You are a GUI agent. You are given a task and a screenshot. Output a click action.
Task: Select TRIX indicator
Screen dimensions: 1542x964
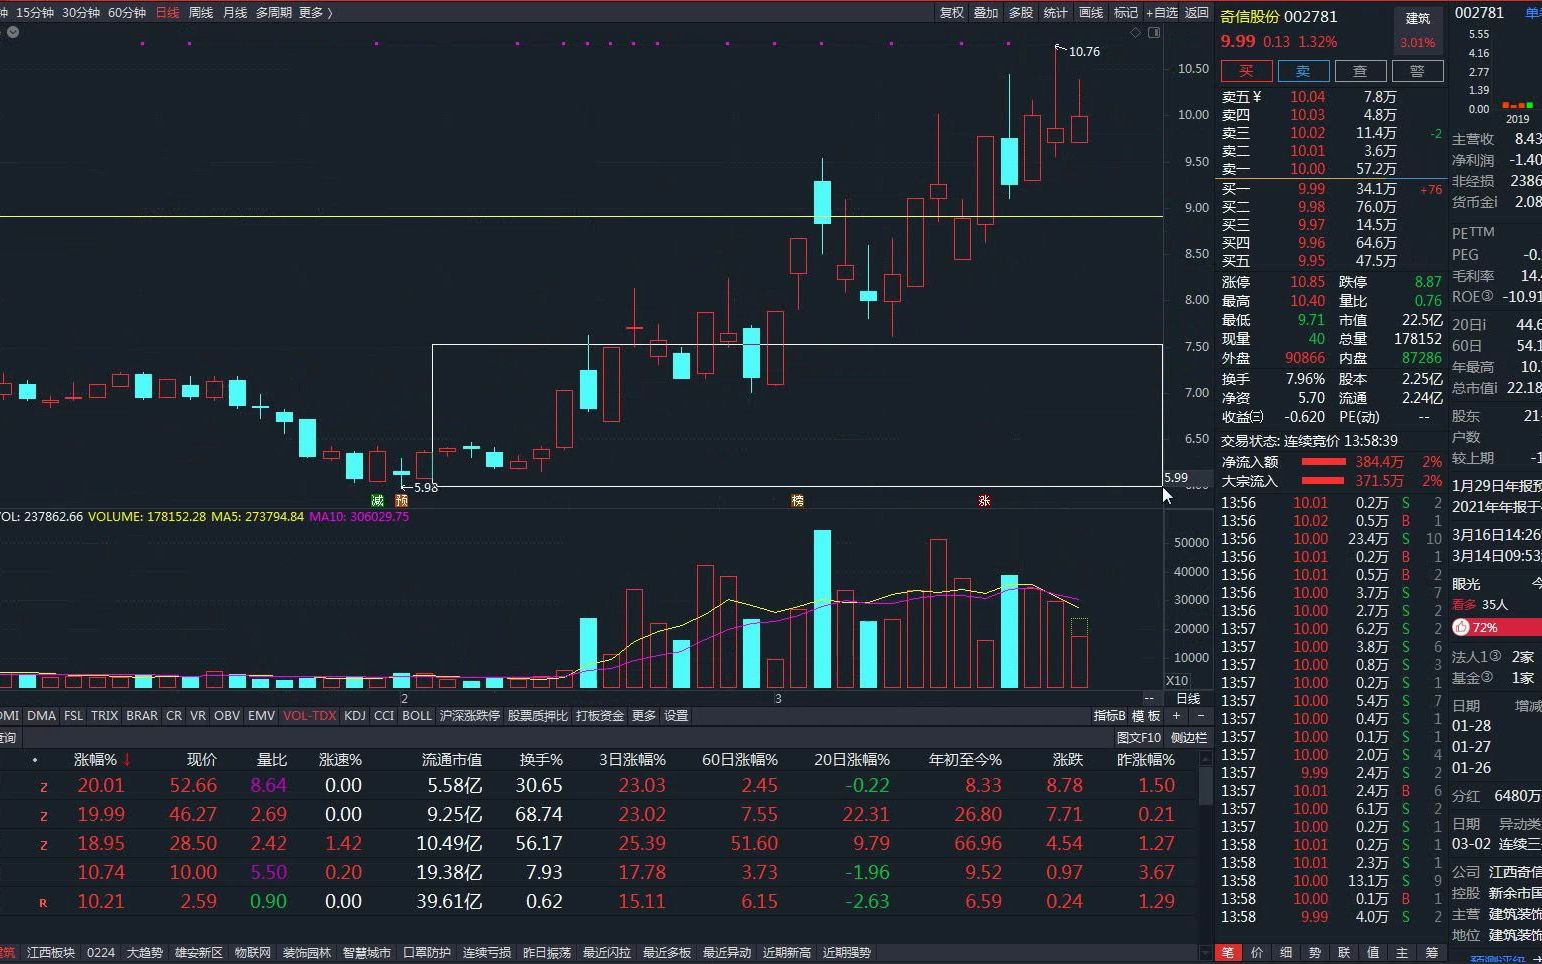coord(104,716)
